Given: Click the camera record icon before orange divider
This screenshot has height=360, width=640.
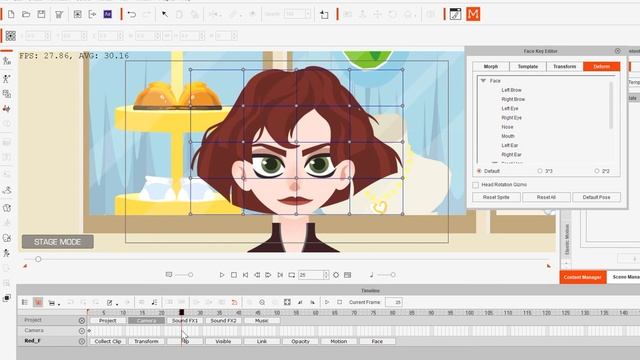Looking at the screenshot, I should 324,14.
